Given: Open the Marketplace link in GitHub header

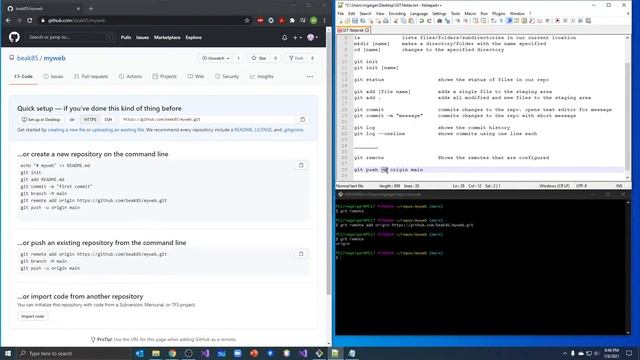Looking at the screenshot, I should [167, 38].
